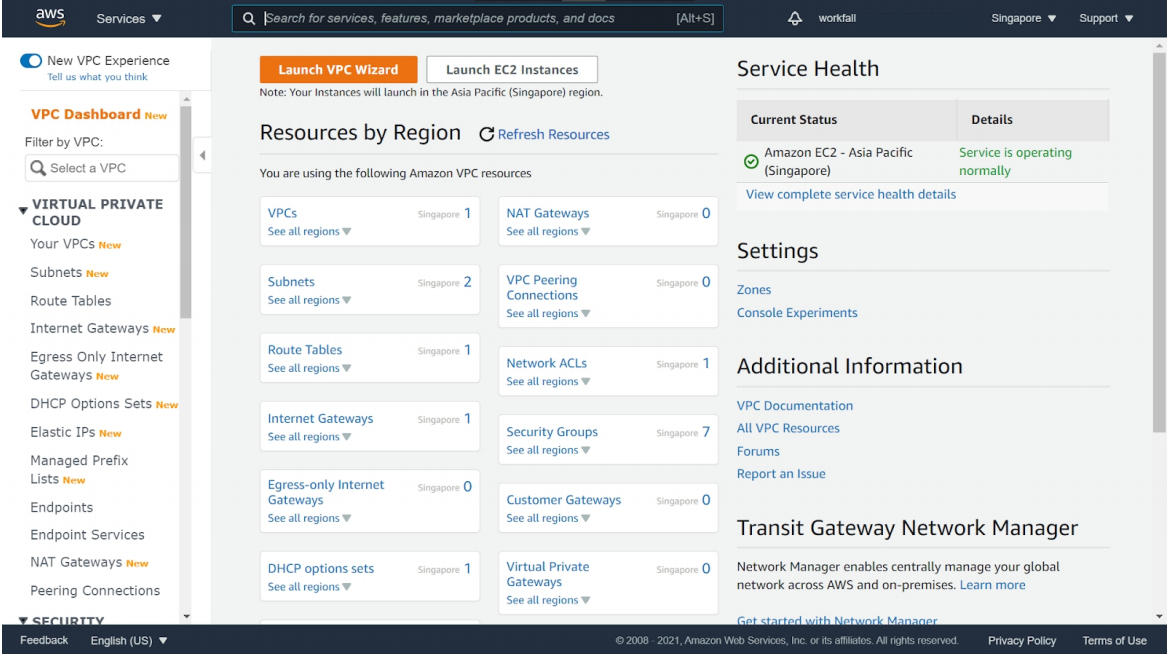This screenshot has height=654, width=1168.
Task: Click the magnifier icon in VPC filter
Action: point(39,168)
